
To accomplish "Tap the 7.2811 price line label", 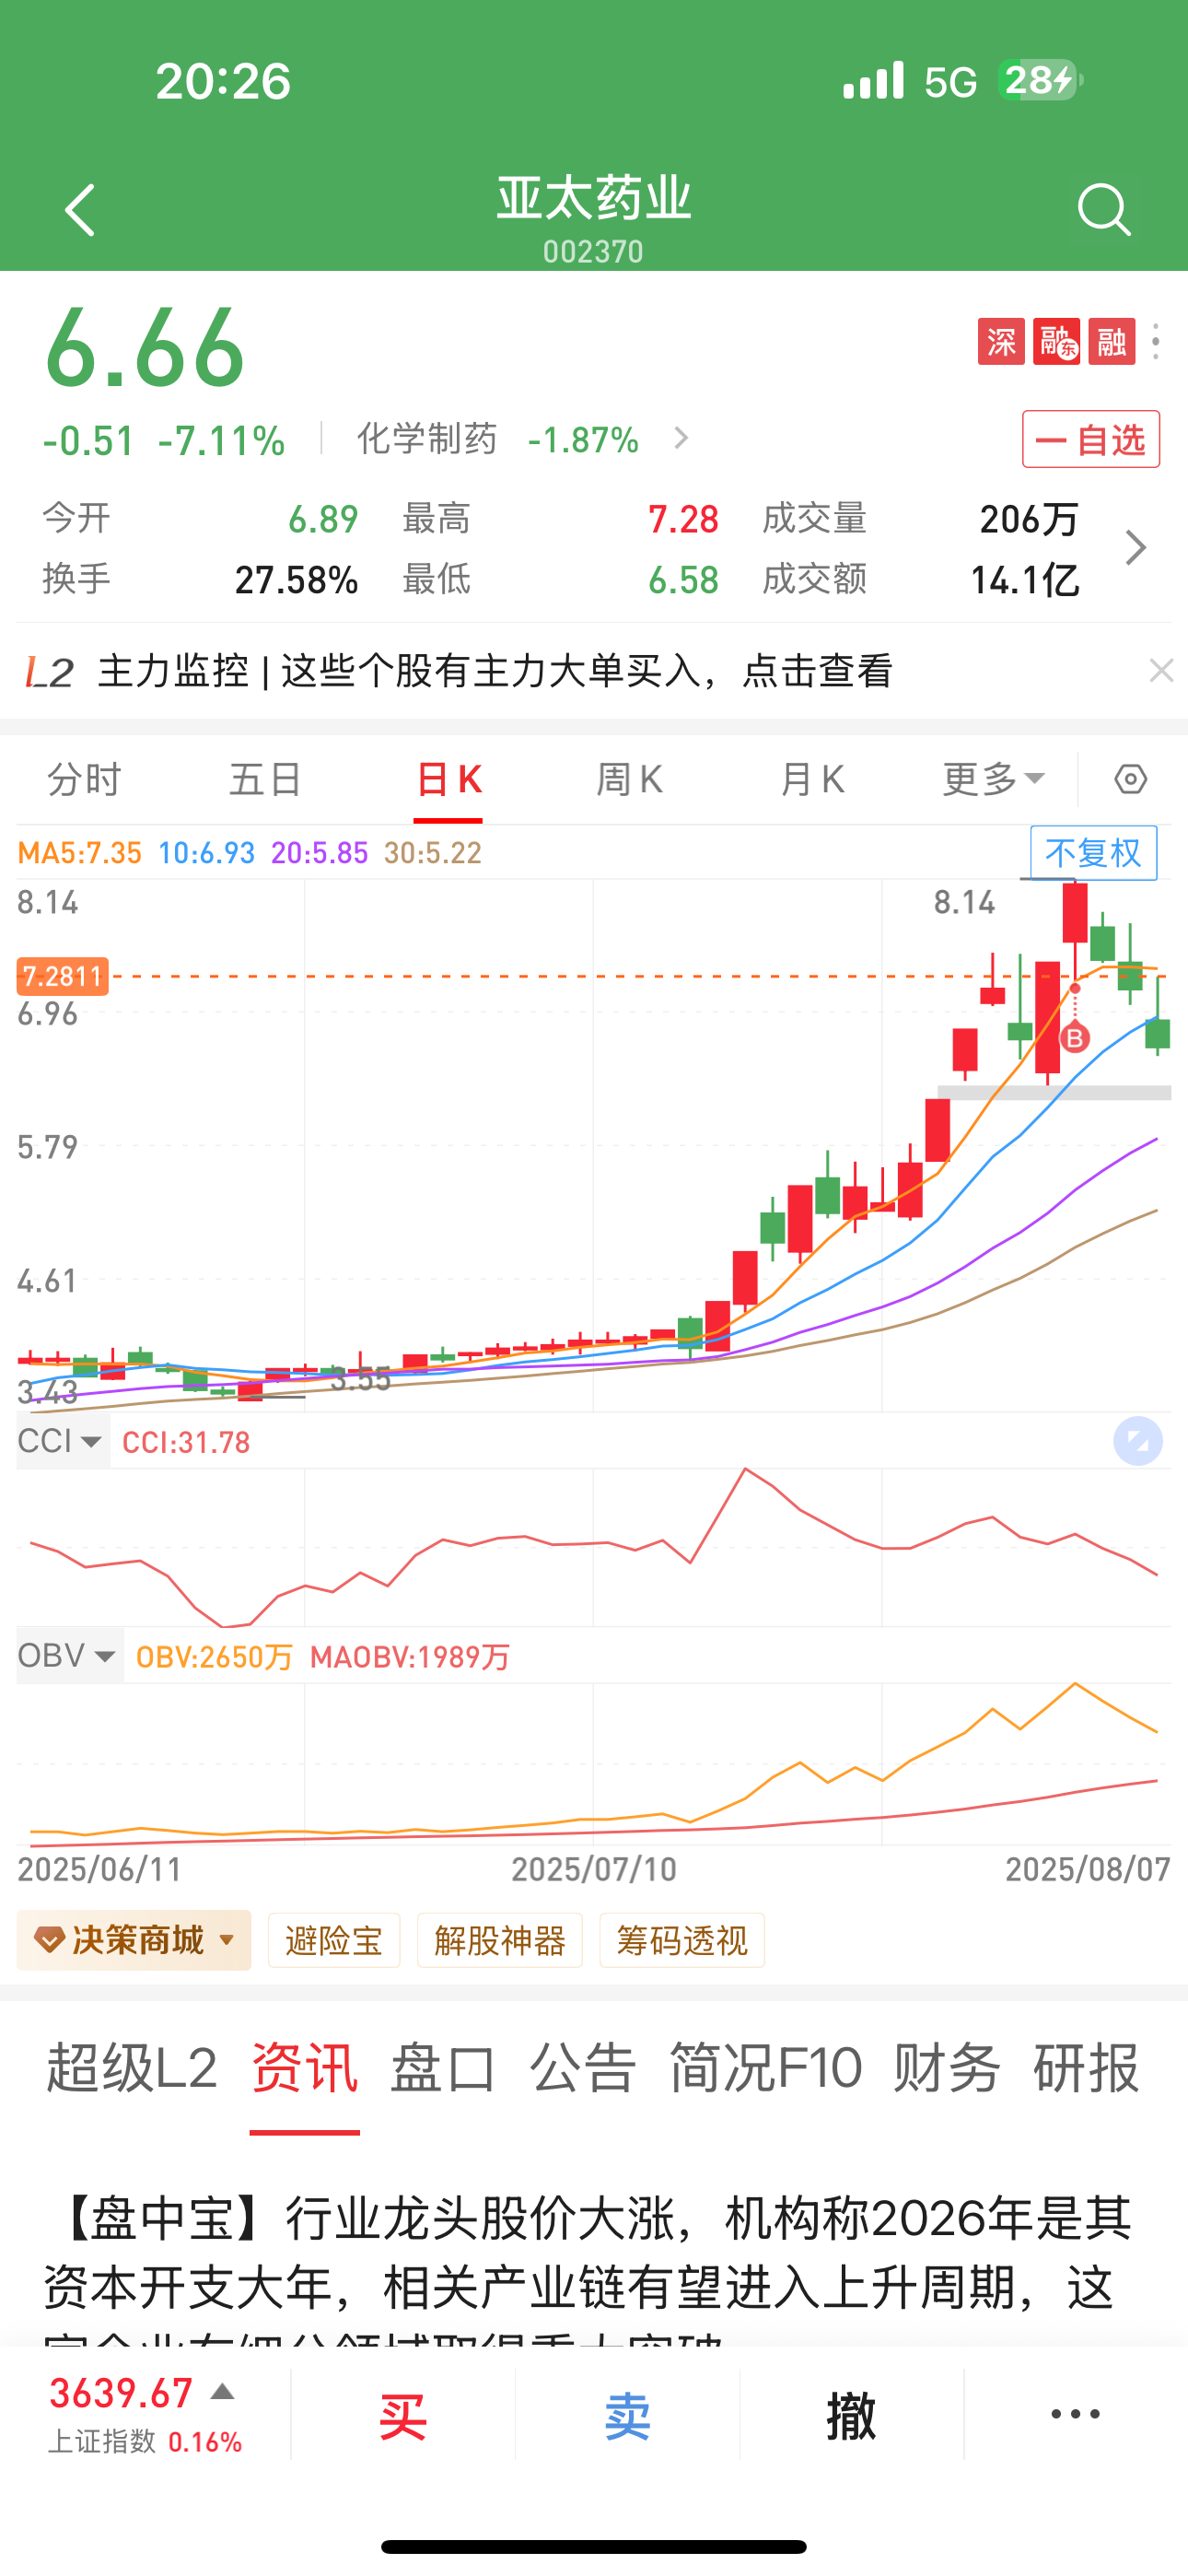I will pyautogui.click(x=62, y=976).
